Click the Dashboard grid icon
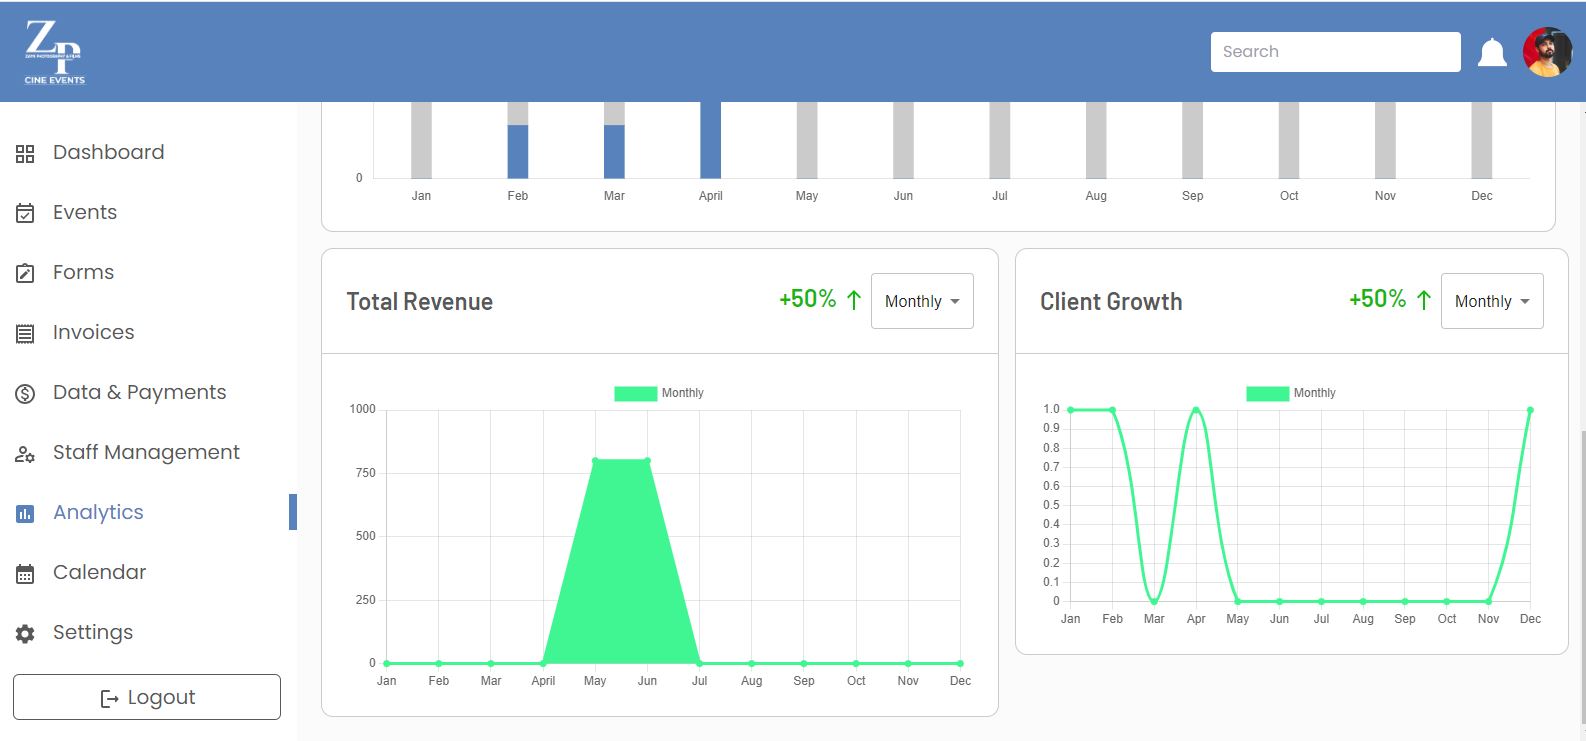The height and width of the screenshot is (741, 1586). click(25, 153)
